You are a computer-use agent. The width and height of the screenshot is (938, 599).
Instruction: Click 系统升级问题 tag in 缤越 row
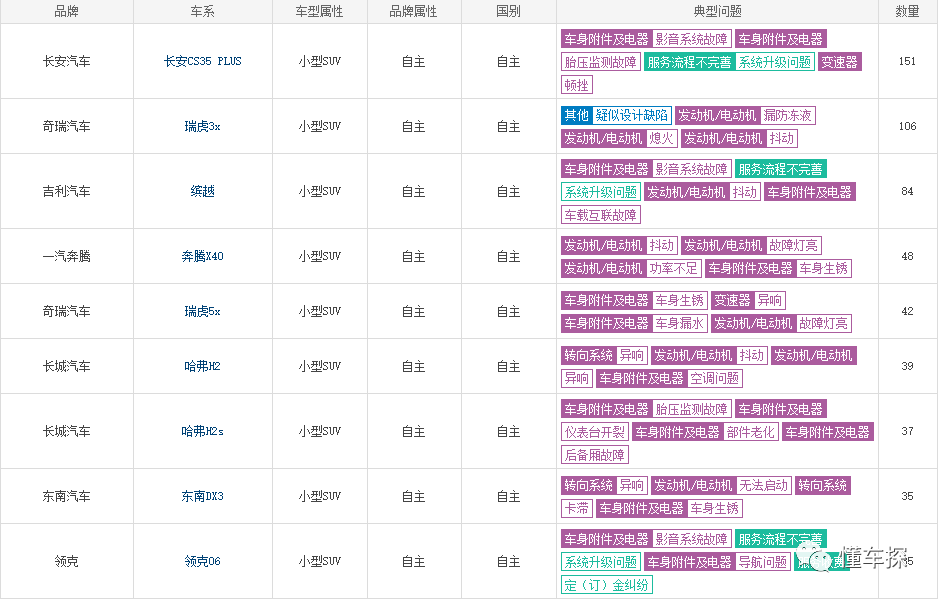(x=601, y=192)
